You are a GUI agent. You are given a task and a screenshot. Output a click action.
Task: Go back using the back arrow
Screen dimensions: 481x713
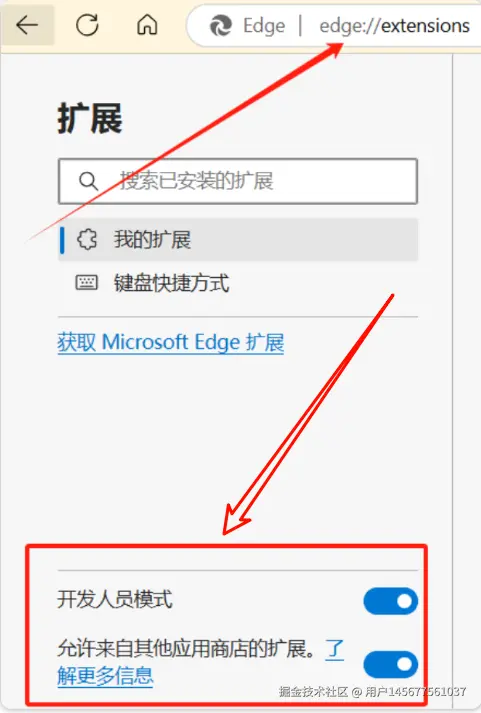(27, 25)
